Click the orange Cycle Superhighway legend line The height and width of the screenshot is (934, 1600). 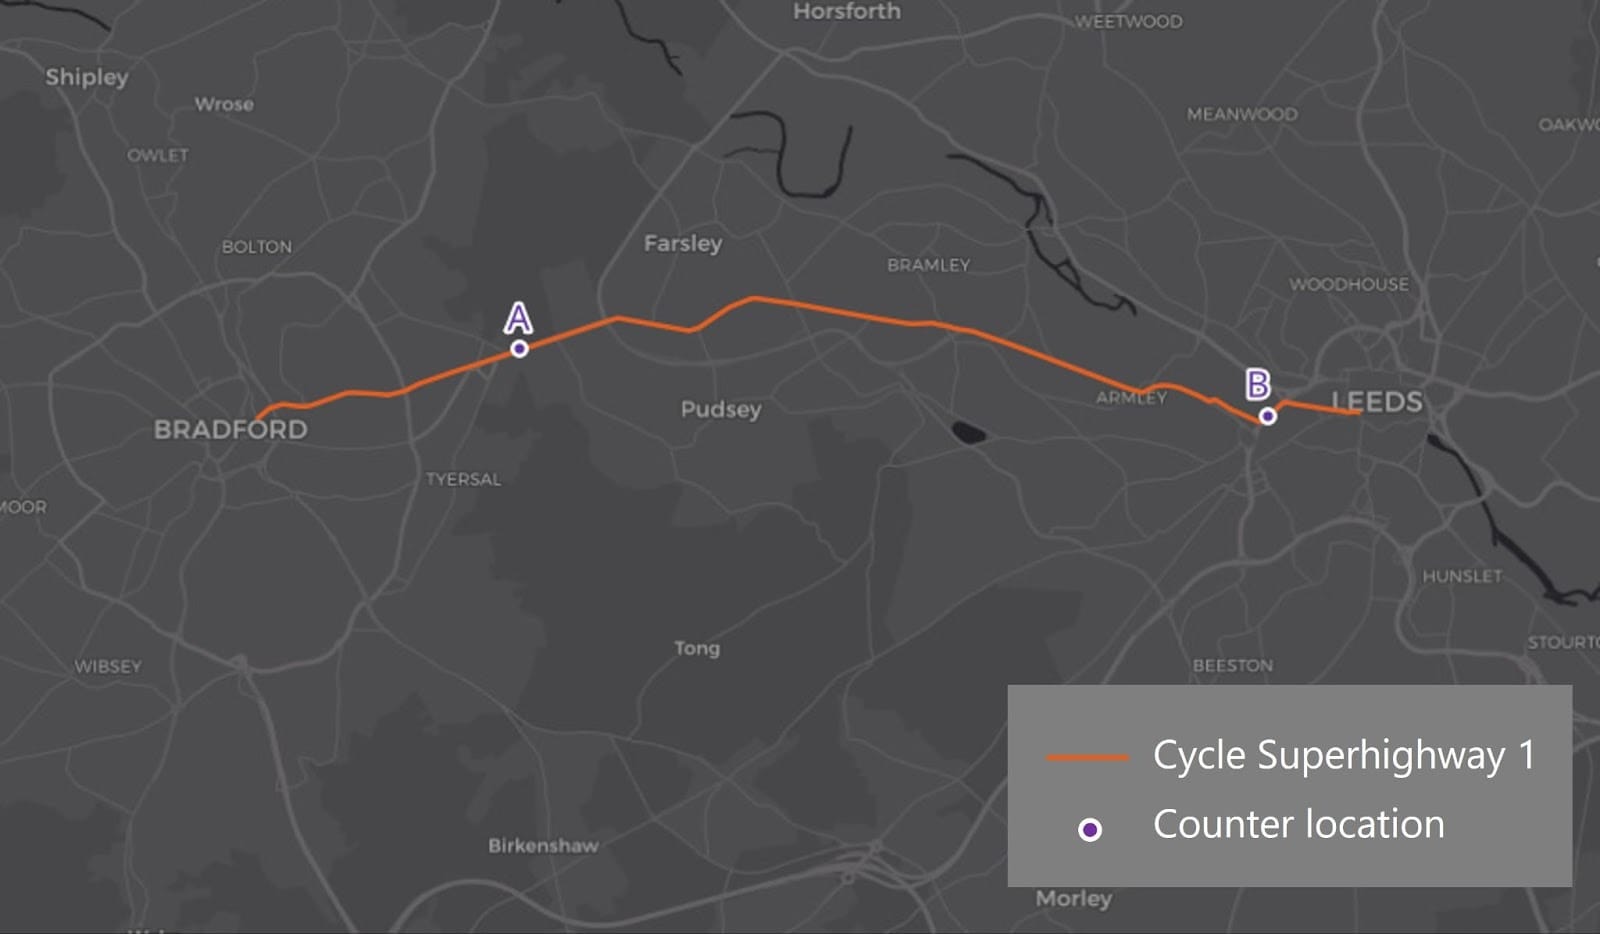(1088, 758)
